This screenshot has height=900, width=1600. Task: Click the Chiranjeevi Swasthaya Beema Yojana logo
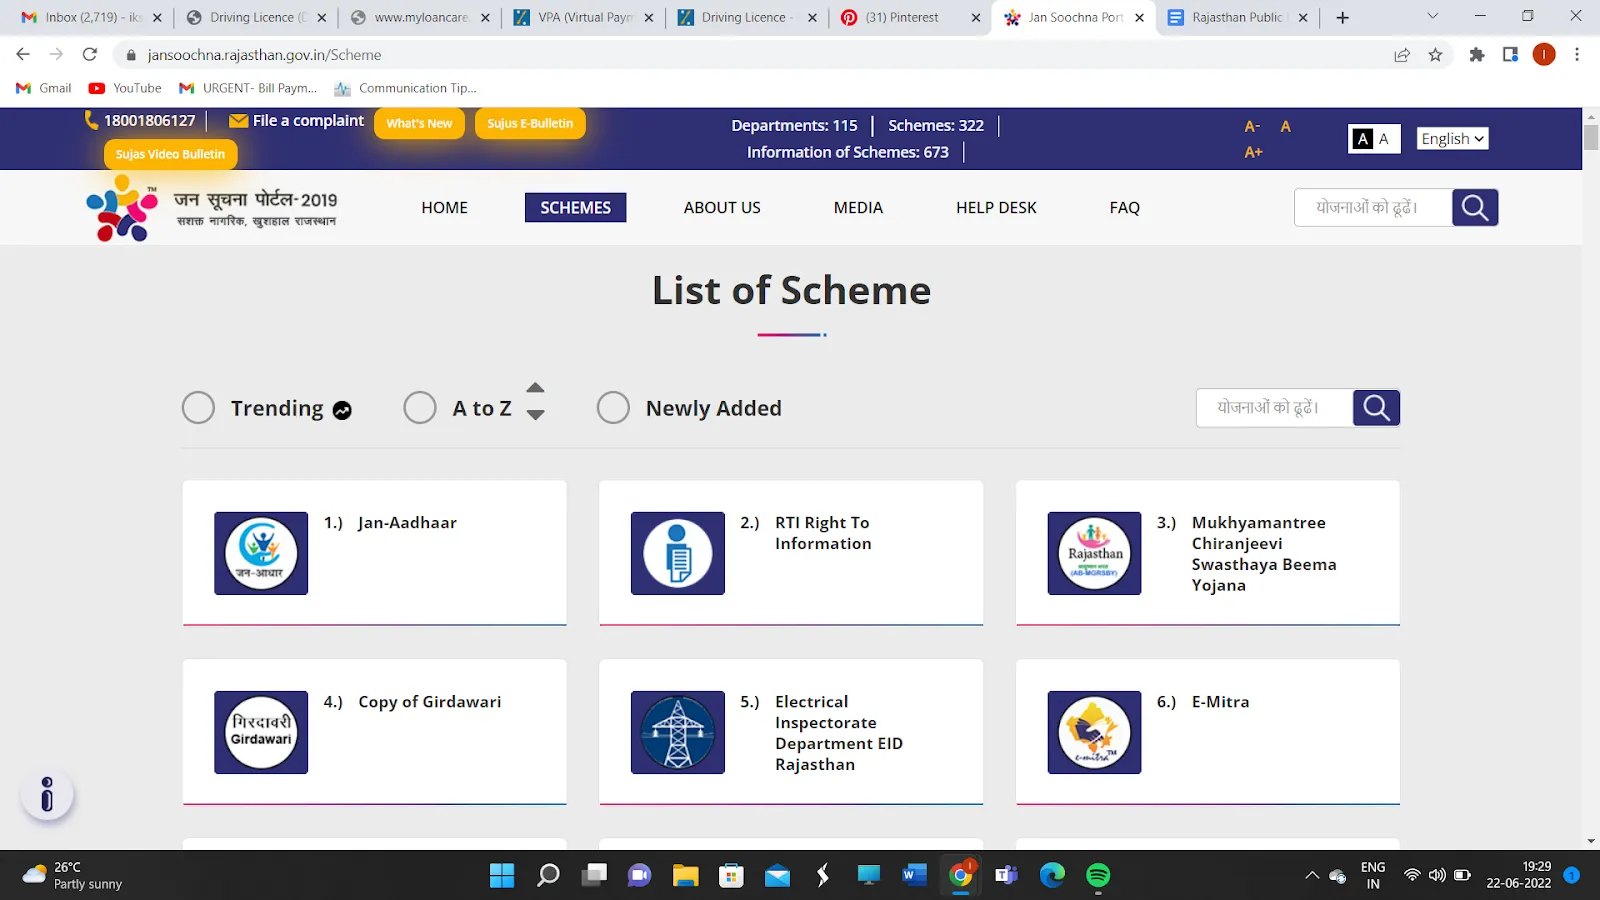1094,553
